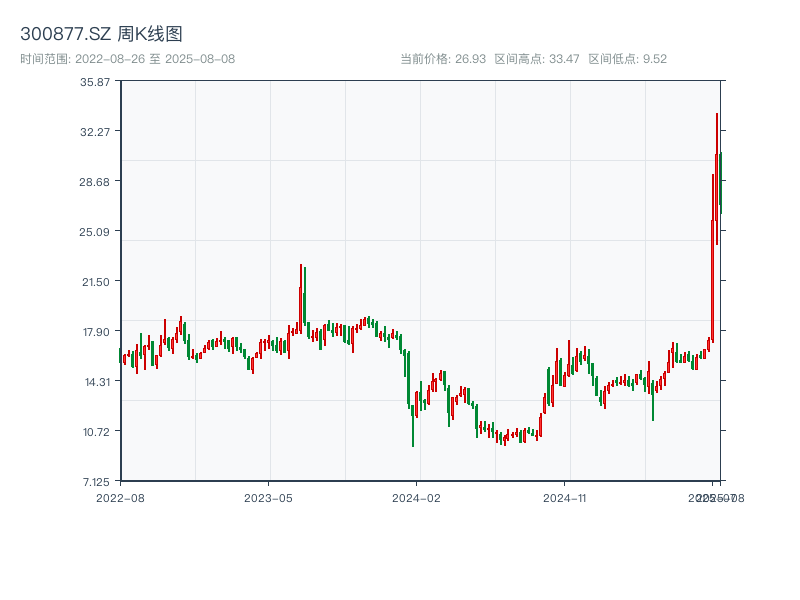Click the 区间高点 33.47 label
This screenshot has width=800, height=600.
(x=537, y=59)
